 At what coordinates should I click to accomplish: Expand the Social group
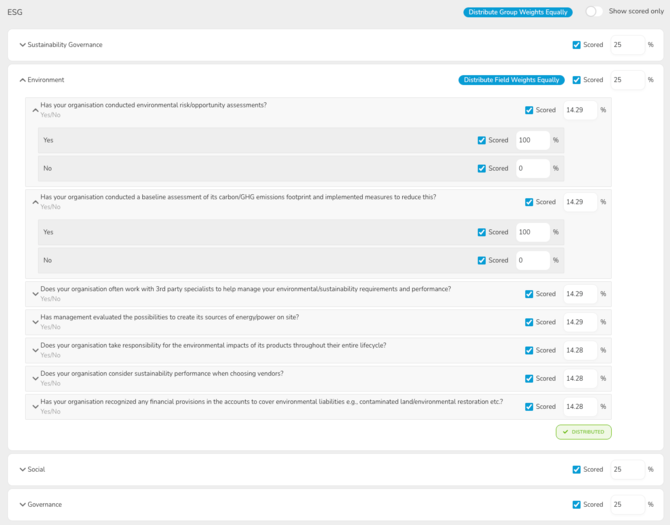pos(22,469)
